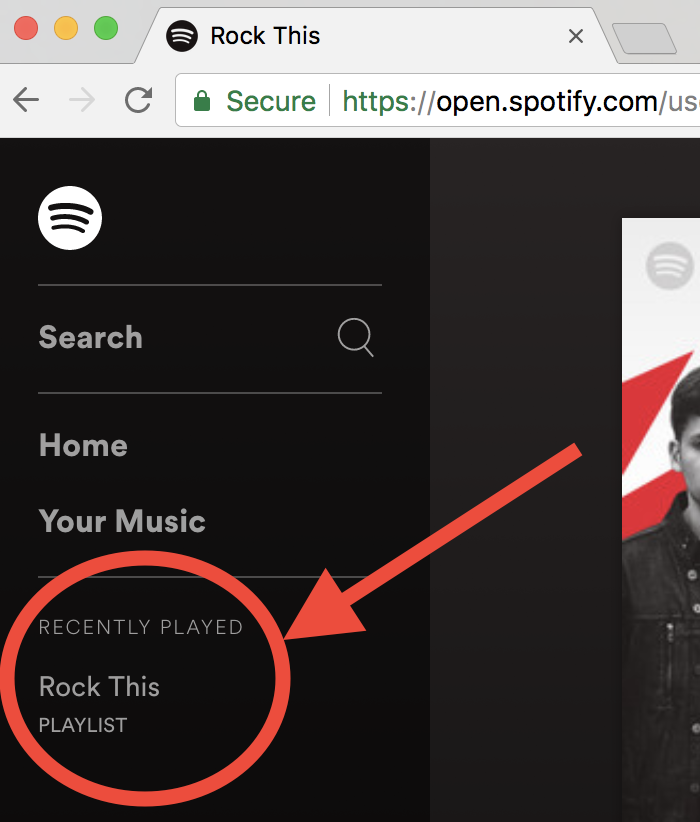Open Your Music in the sidebar

[122, 521]
